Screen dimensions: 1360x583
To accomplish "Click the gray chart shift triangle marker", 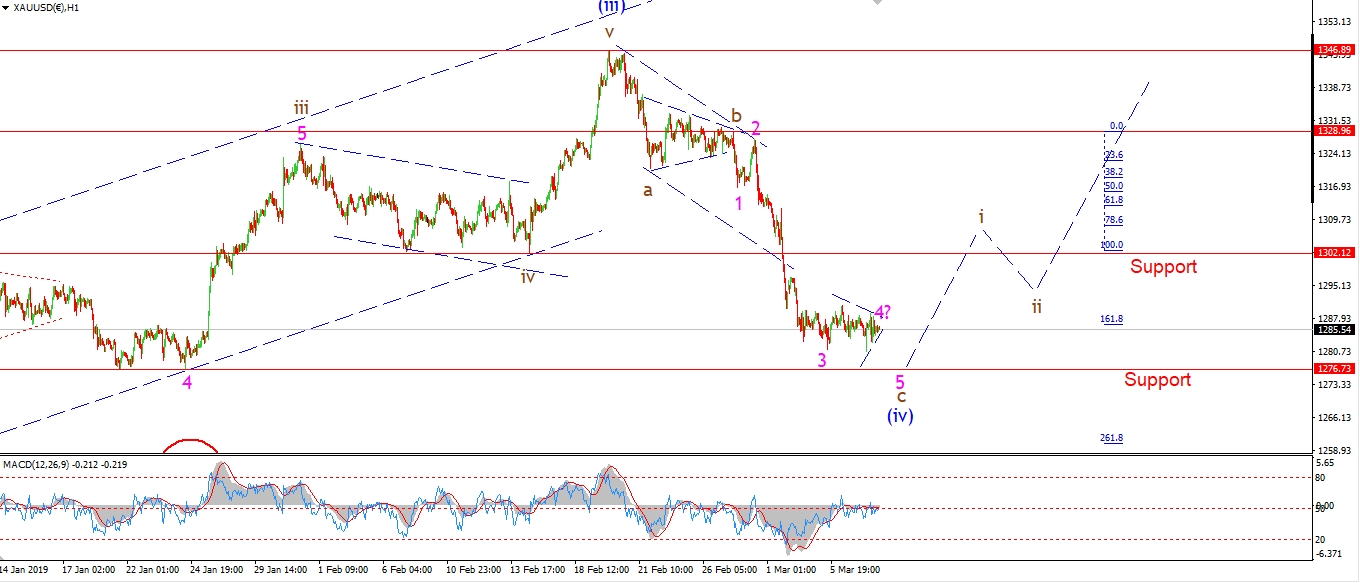I will coord(877,3).
